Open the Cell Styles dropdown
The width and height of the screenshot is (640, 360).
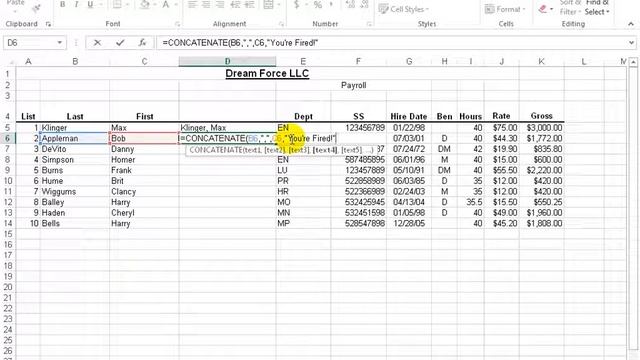point(403,9)
